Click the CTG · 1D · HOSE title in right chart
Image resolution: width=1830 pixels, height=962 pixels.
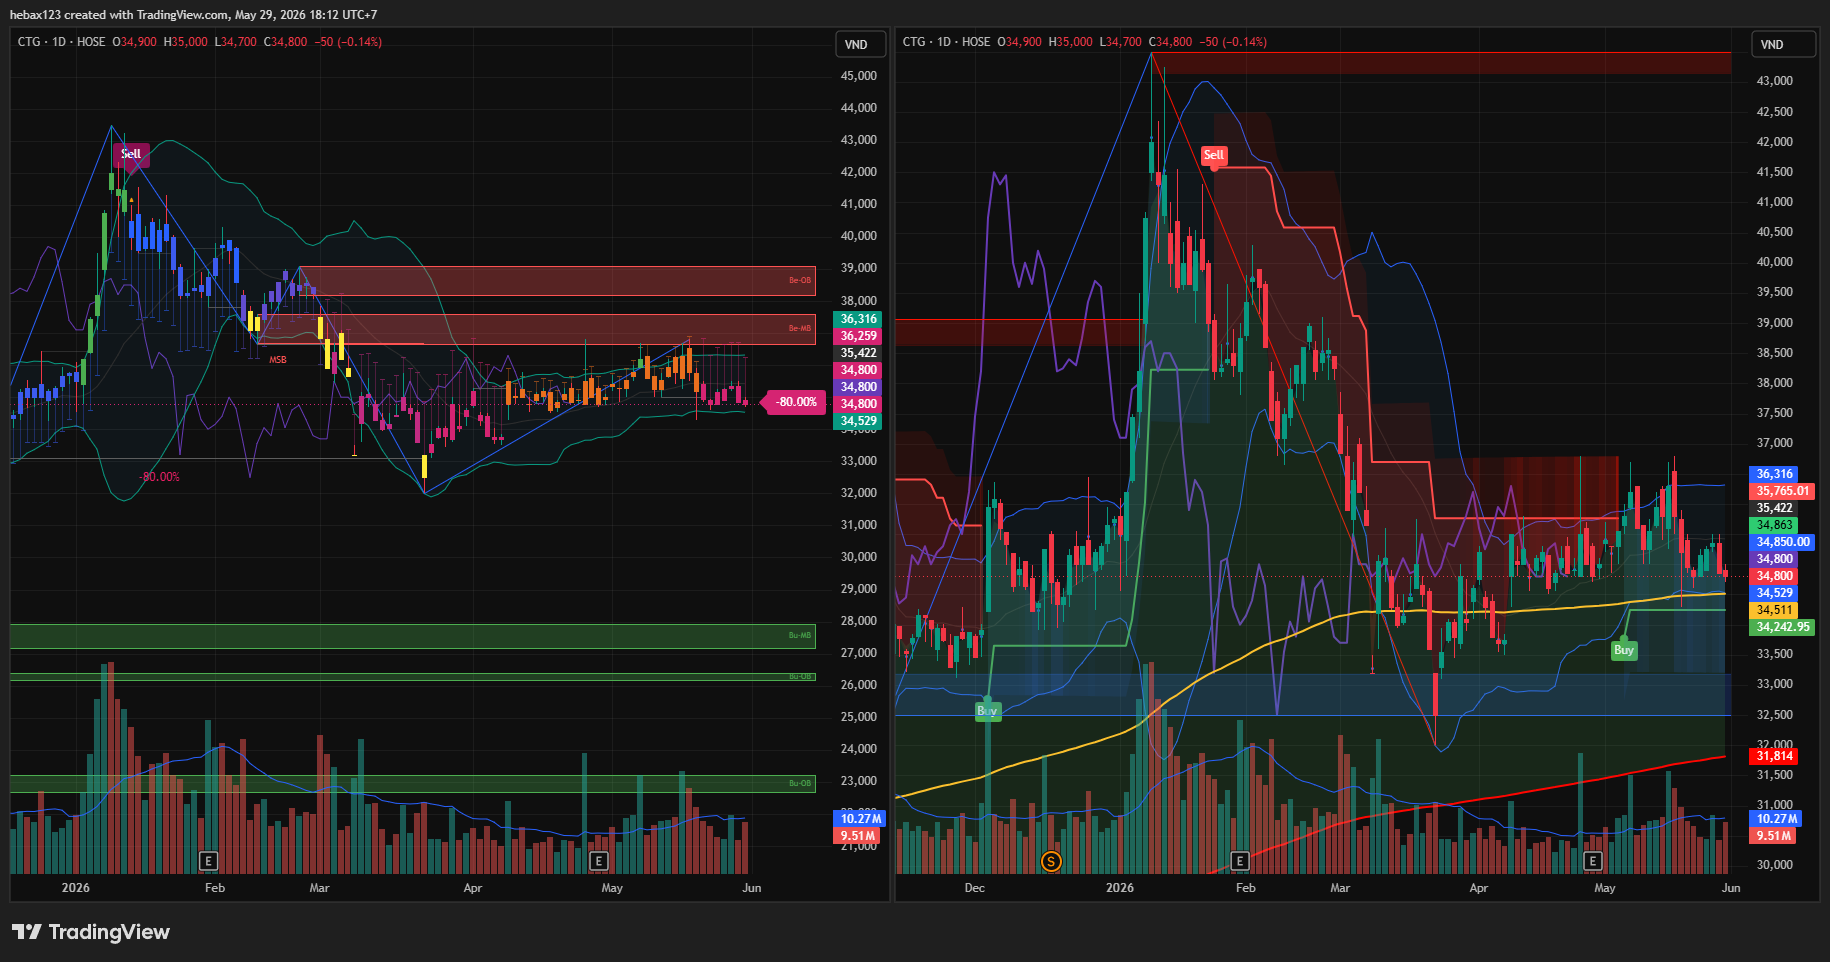tap(946, 42)
